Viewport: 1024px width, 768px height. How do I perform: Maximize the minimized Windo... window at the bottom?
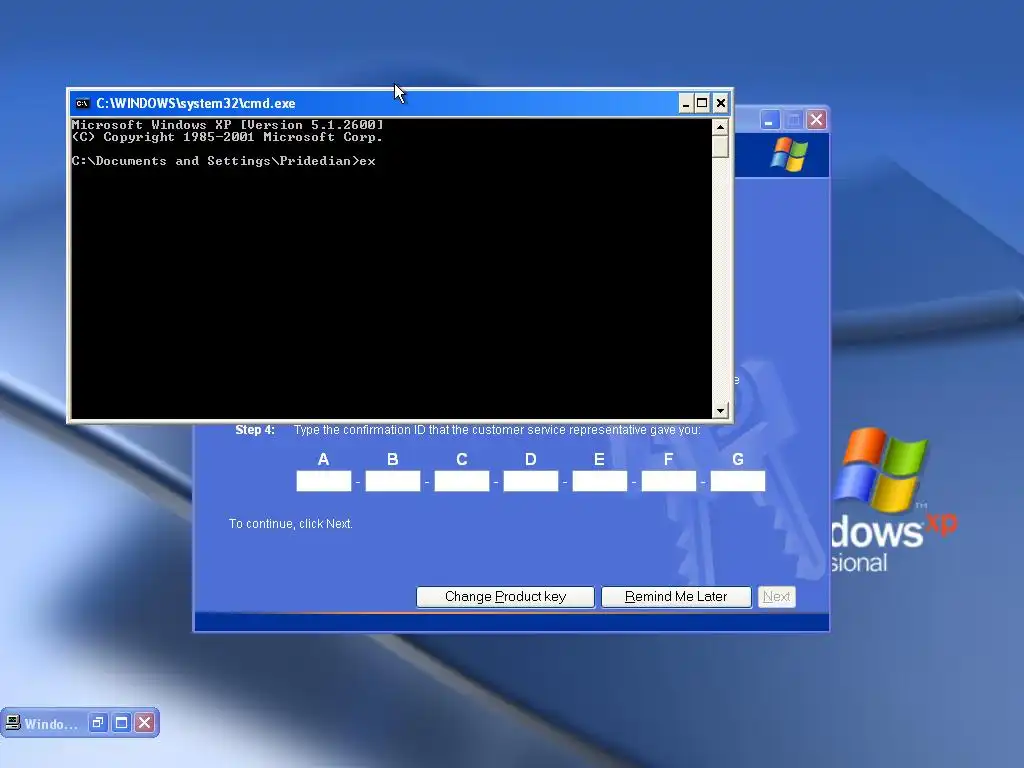pyautogui.click(x=121, y=723)
